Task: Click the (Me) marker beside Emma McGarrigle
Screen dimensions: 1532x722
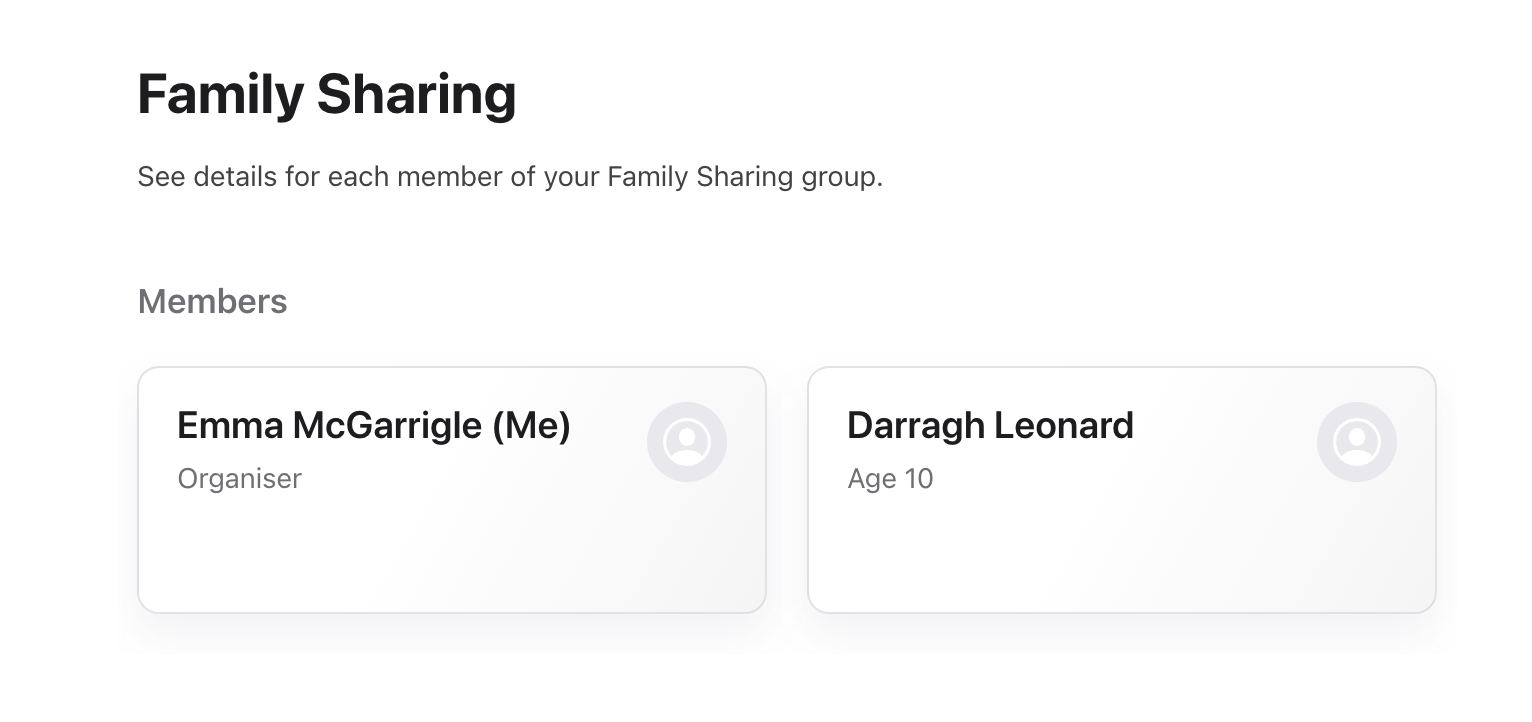Action: pyautogui.click(x=531, y=426)
